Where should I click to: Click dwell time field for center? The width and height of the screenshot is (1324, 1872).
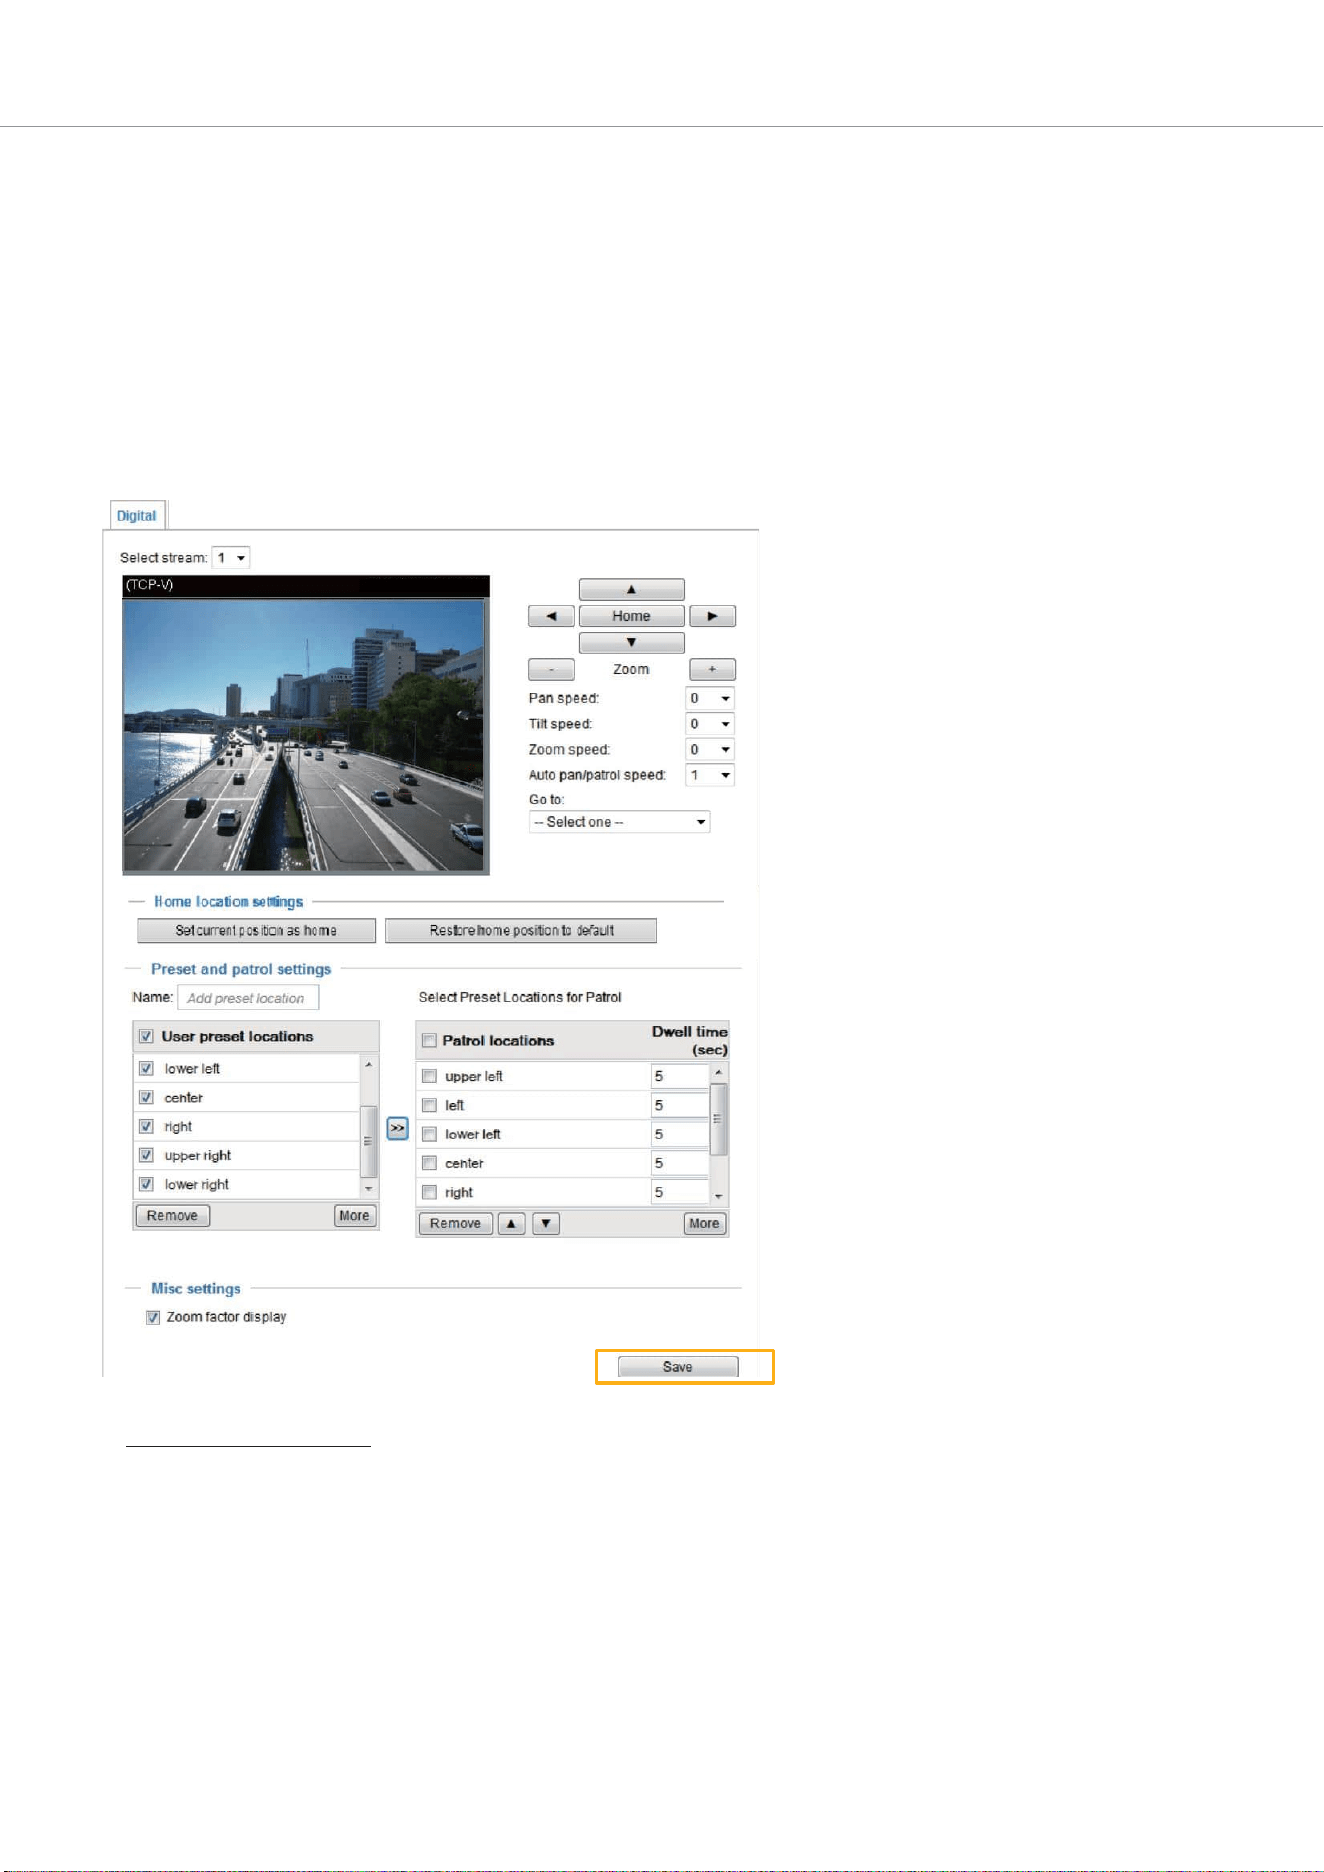[x=680, y=1163]
